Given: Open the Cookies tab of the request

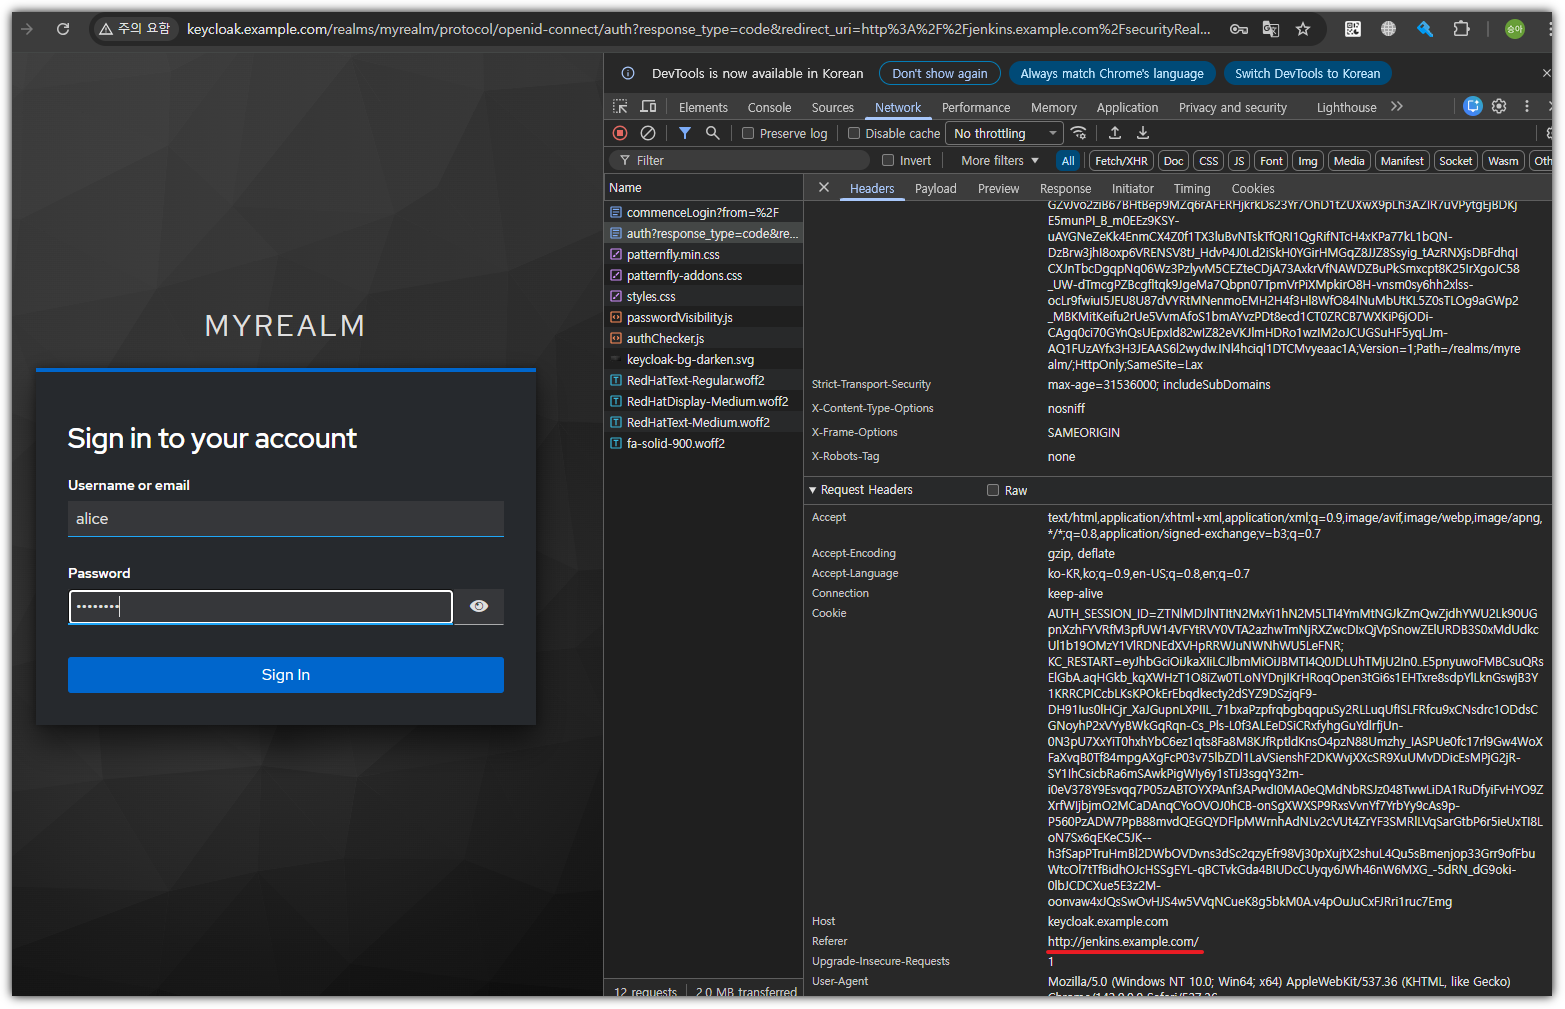Looking at the screenshot, I should click(1253, 188).
